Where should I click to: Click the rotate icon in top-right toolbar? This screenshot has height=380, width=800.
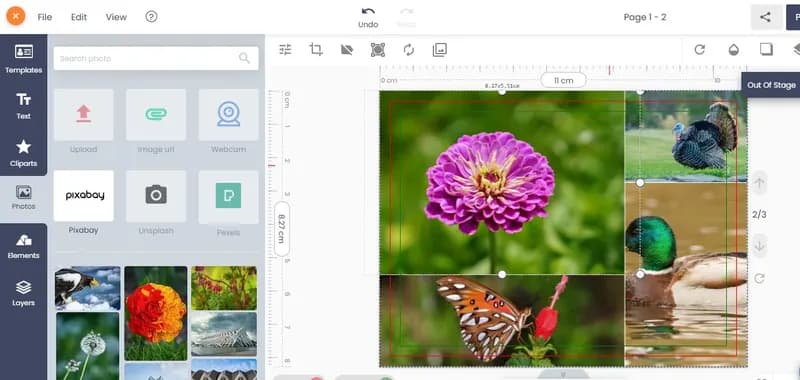(699, 49)
